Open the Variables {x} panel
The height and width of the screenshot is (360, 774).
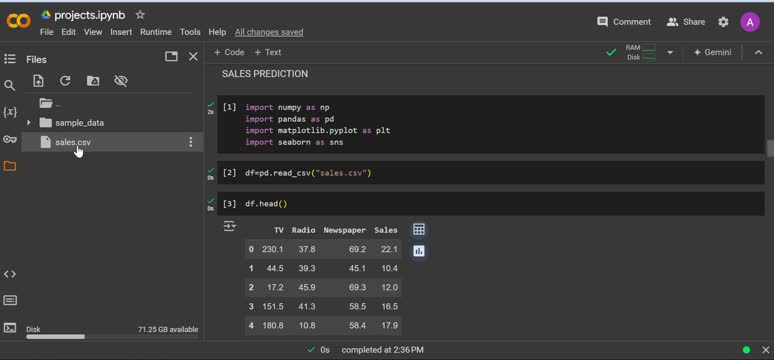click(10, 112)
